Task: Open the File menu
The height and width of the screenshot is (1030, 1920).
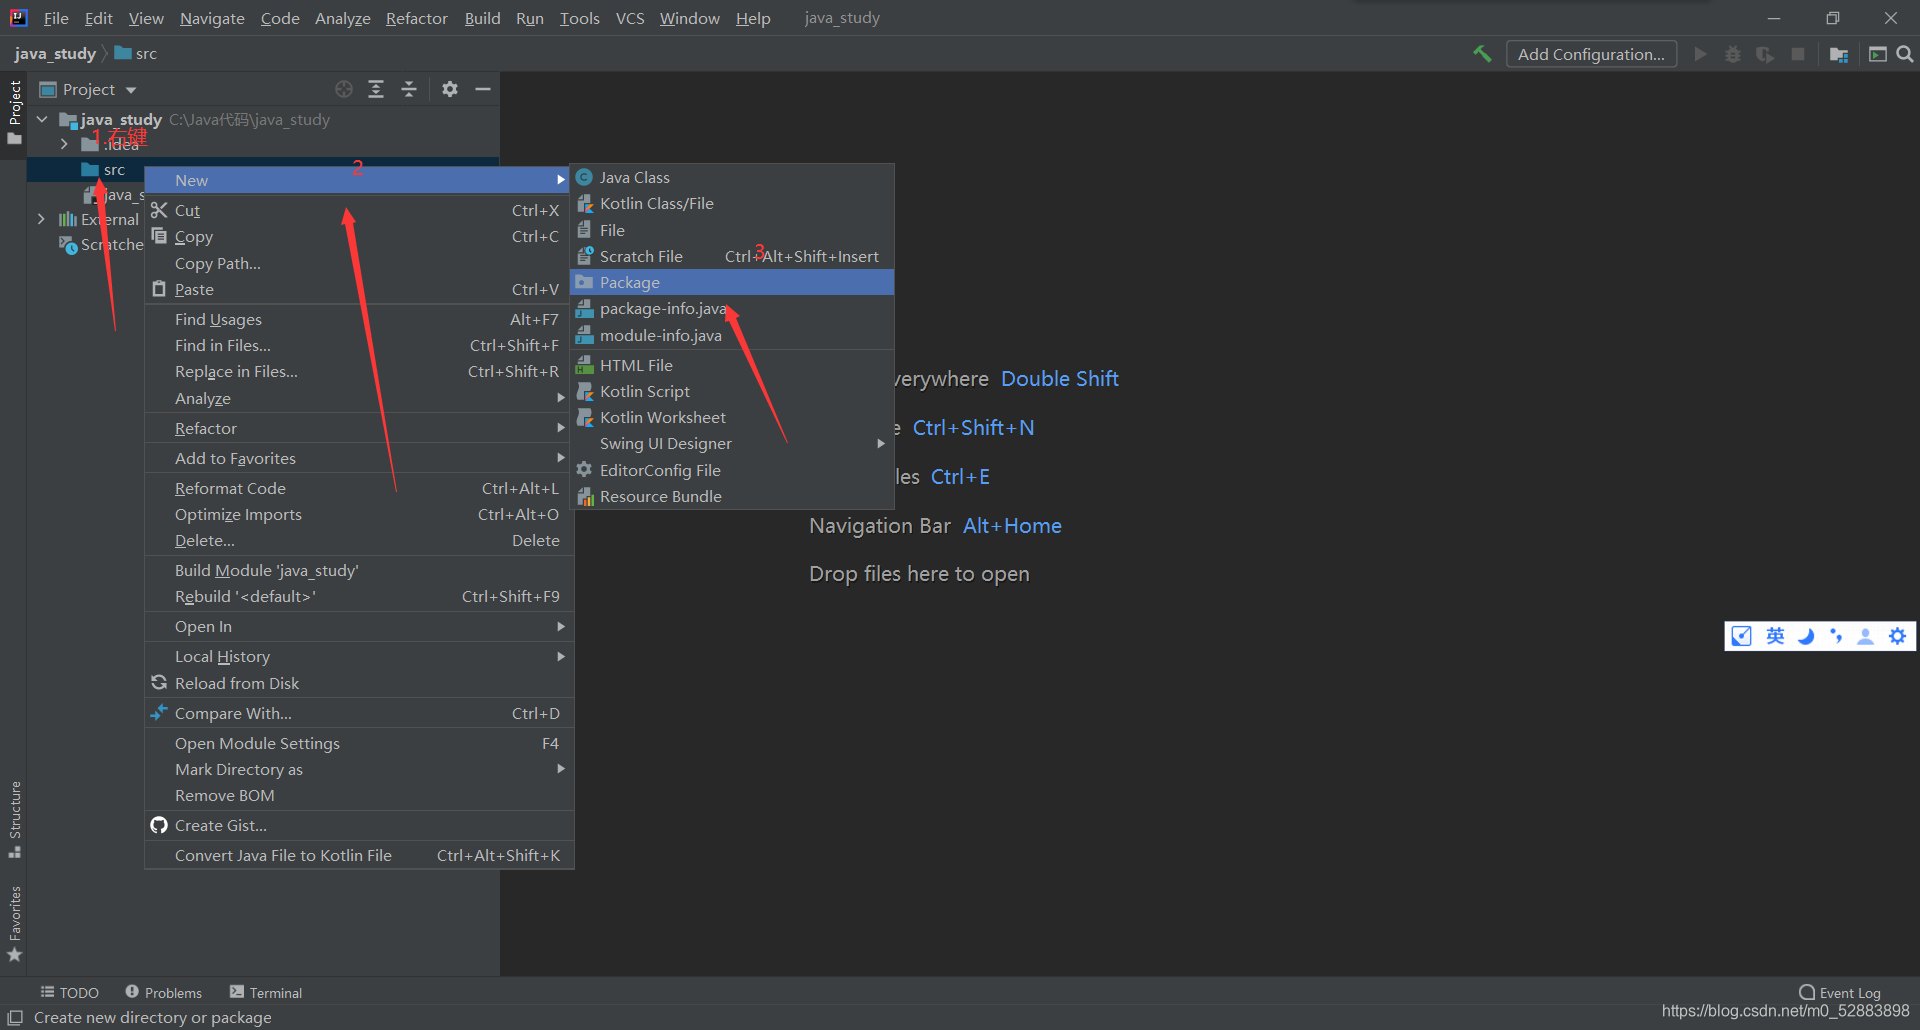Action: point(56,18)
